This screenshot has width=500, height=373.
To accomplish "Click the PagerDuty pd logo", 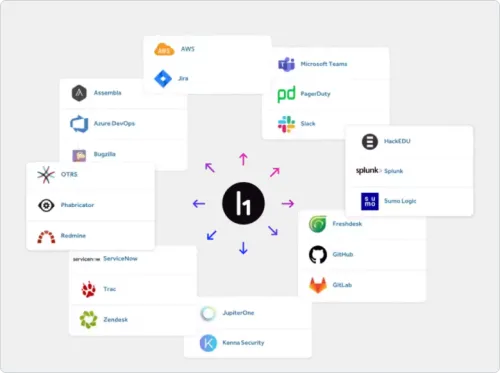I will 287,94.
